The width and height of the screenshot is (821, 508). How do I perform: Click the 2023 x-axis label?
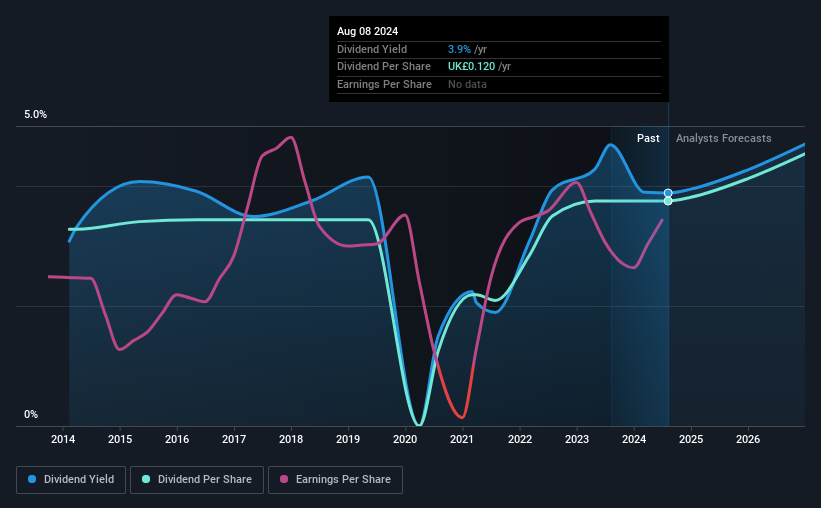coord(577,439)
